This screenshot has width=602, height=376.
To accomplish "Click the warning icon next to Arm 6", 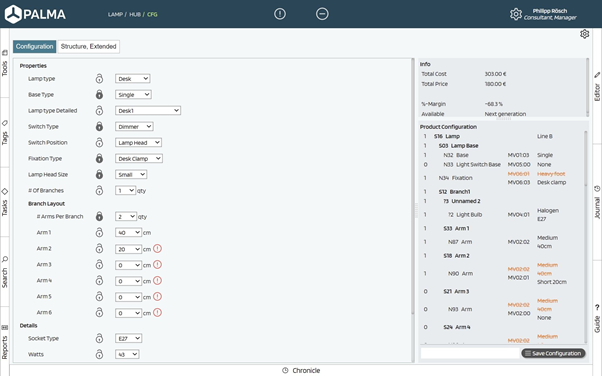I will point(157,313).
